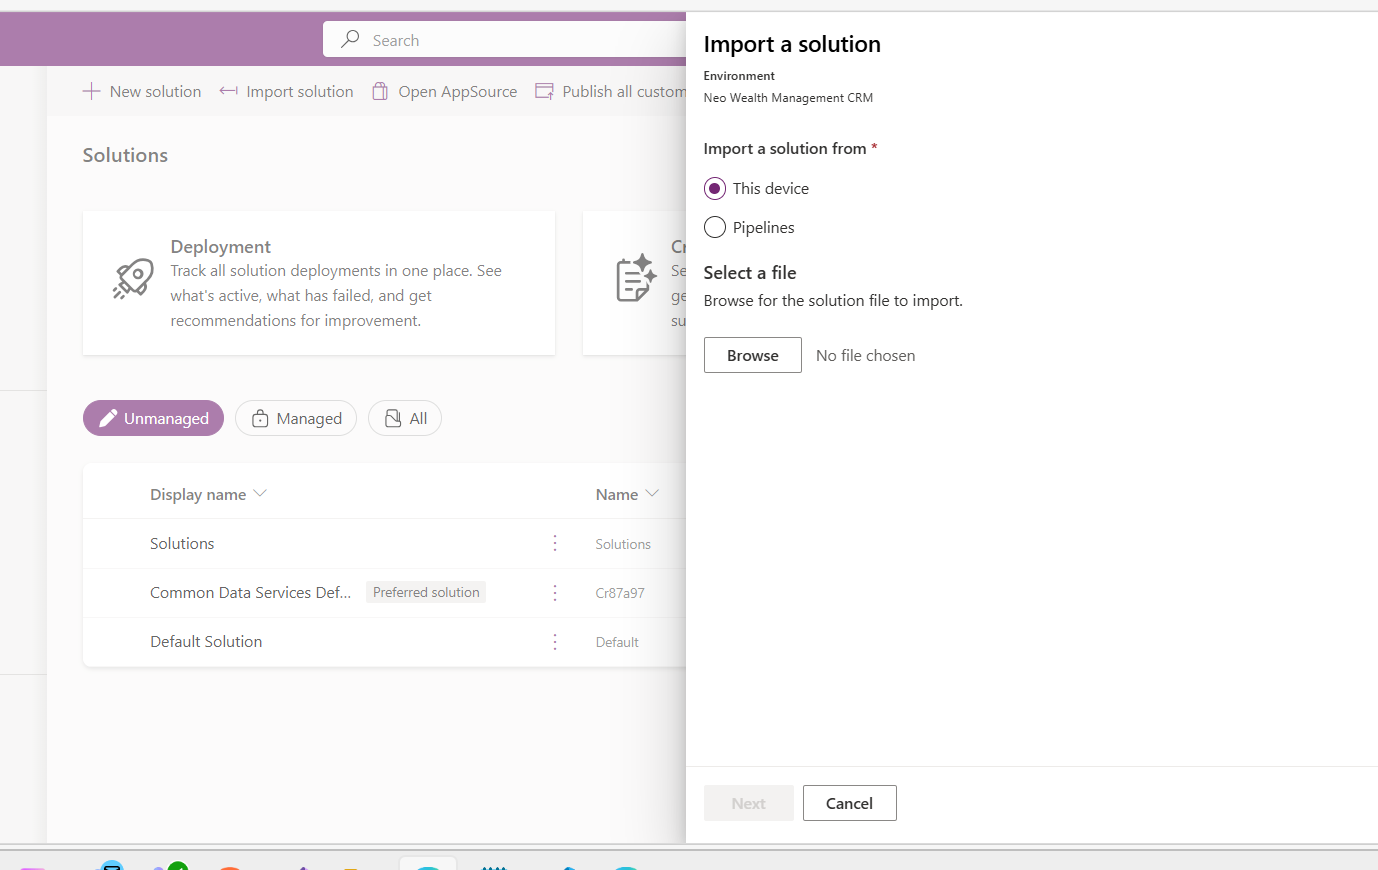Show All solutions filter tab
The image size is (1378, 870).
coord(405,418)
